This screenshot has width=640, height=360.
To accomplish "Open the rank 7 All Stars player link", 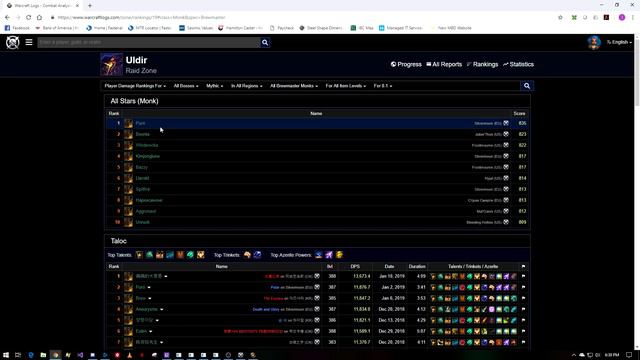I will [143, 189].
